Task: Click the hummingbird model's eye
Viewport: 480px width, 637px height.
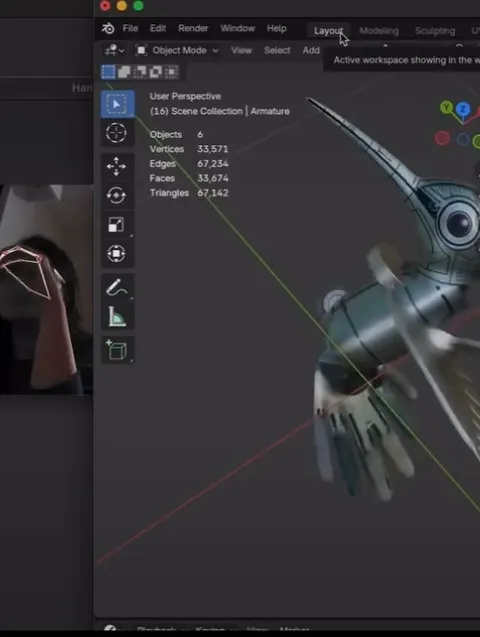Action: coord(459,223)
